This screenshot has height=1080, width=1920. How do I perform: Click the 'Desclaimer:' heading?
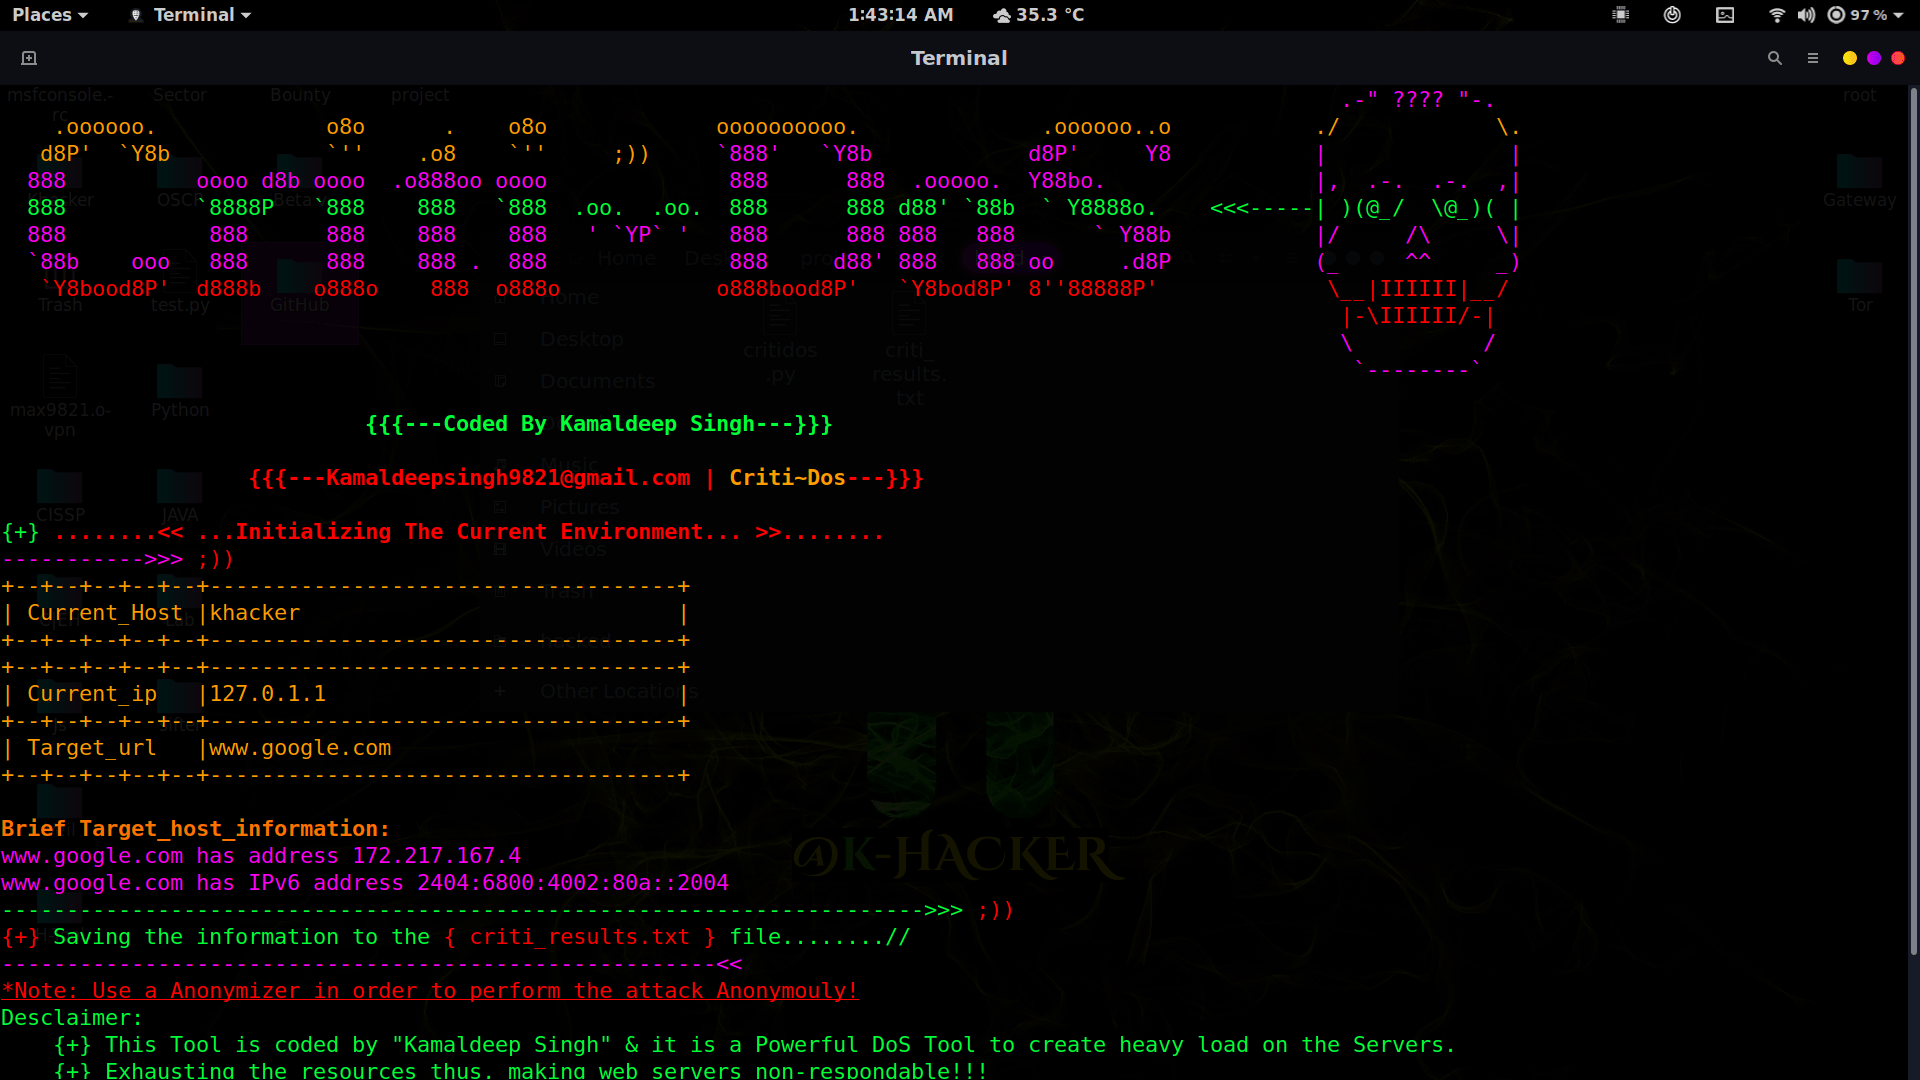(72, 1018)
